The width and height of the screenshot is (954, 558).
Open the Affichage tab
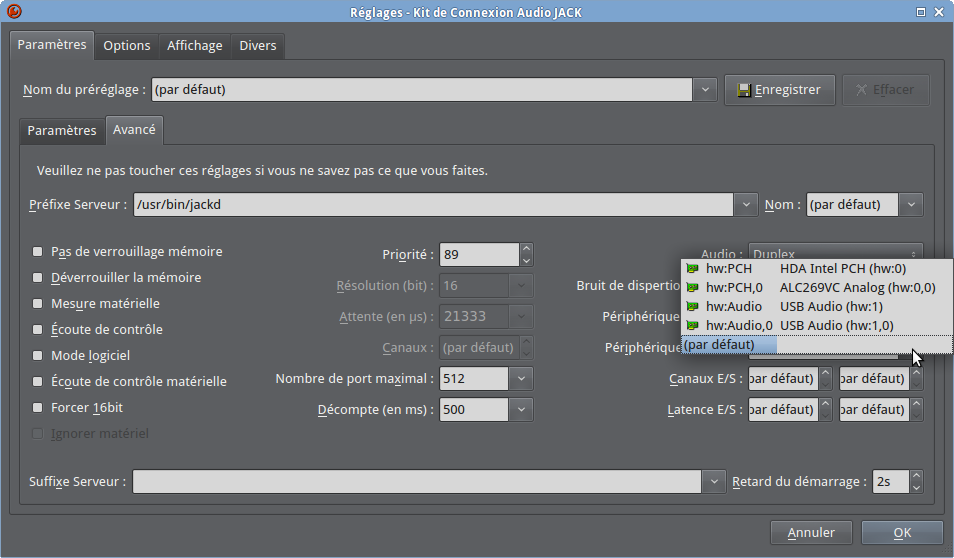[195, 46]
